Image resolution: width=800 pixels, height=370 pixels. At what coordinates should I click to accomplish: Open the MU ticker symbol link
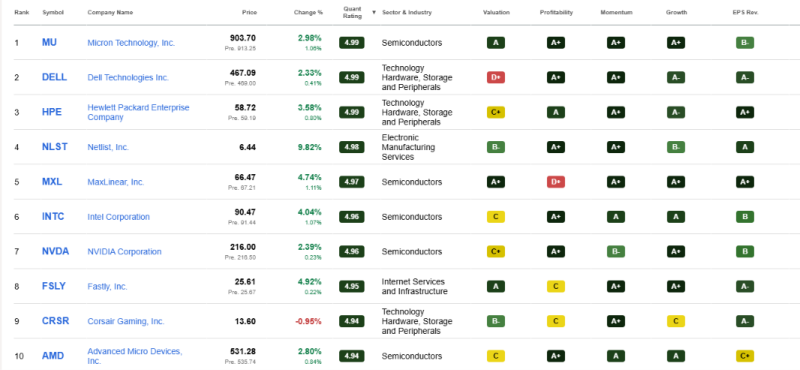pyautogui.click(x=49, y=42)
